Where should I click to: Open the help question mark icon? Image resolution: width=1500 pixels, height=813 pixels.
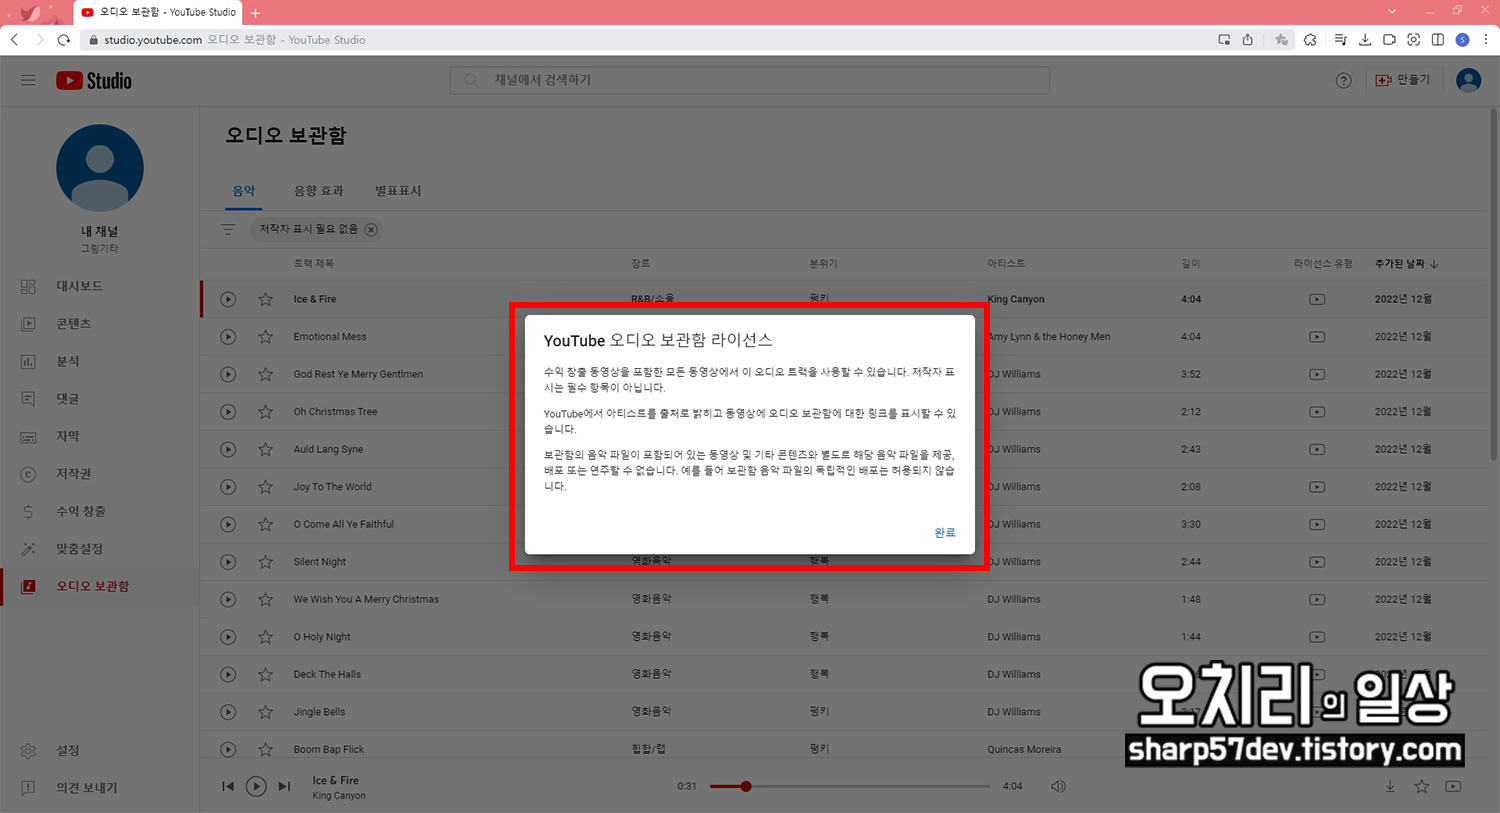[1344, 81]
